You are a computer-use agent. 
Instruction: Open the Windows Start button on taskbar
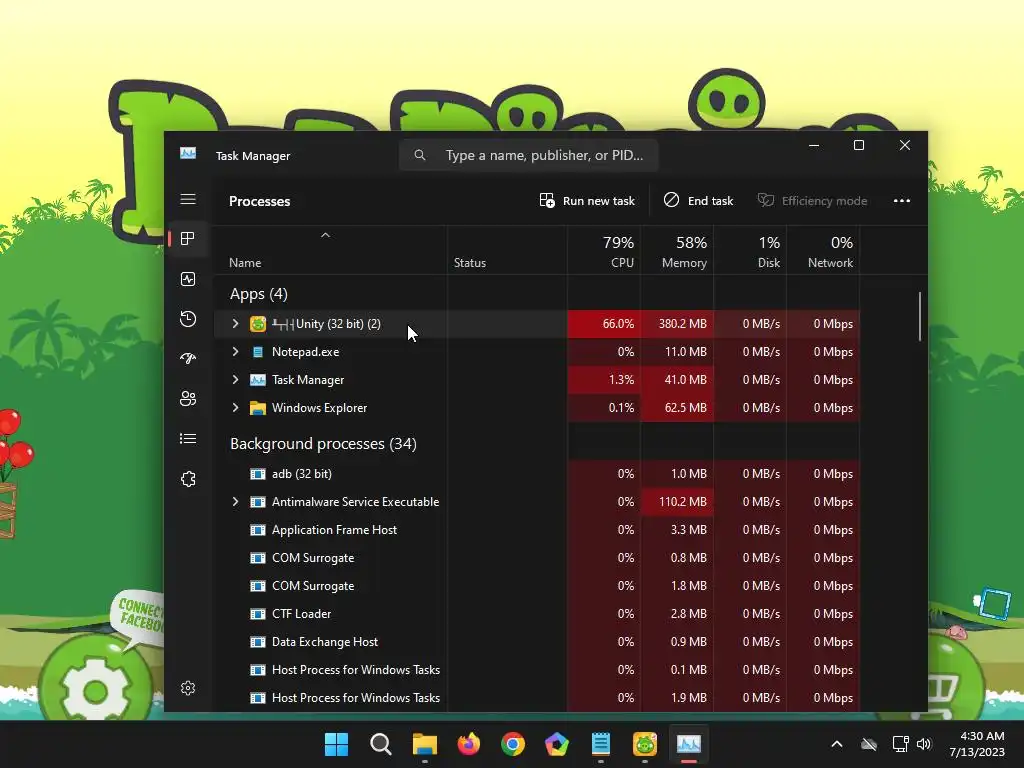[x=336, y=744]
